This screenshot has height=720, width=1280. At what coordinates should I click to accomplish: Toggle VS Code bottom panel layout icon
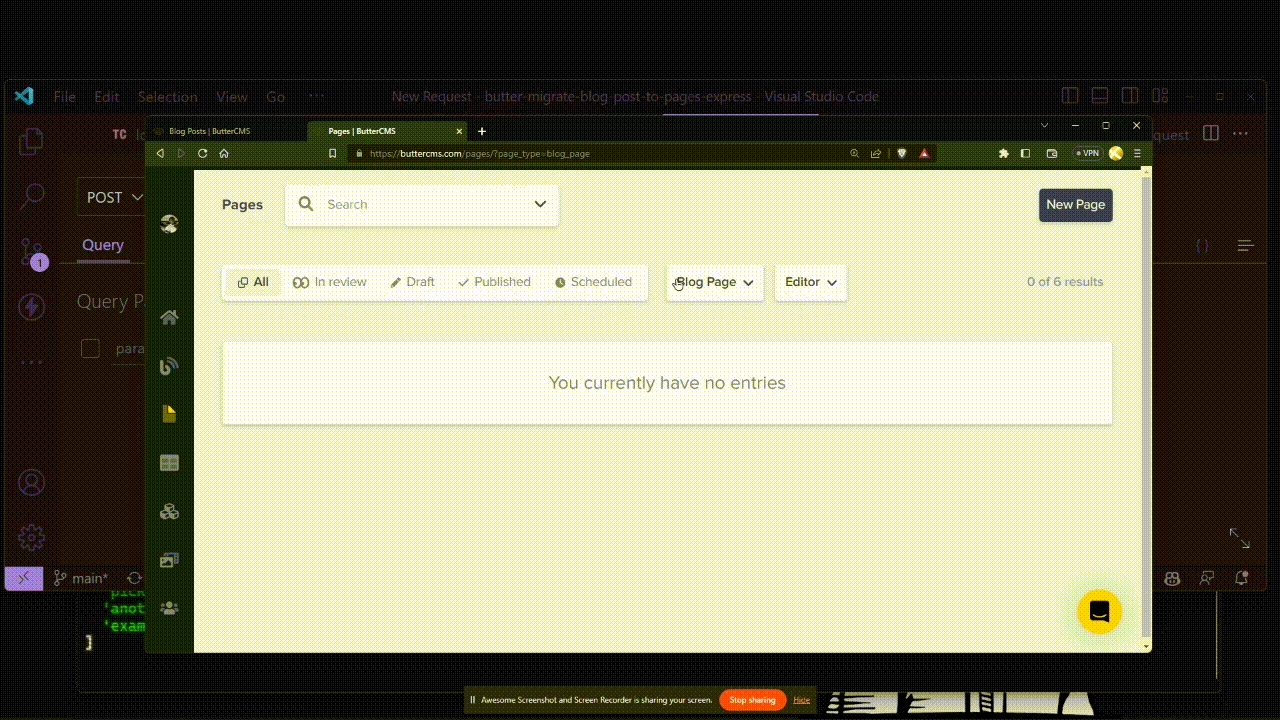click(1100, 96)
